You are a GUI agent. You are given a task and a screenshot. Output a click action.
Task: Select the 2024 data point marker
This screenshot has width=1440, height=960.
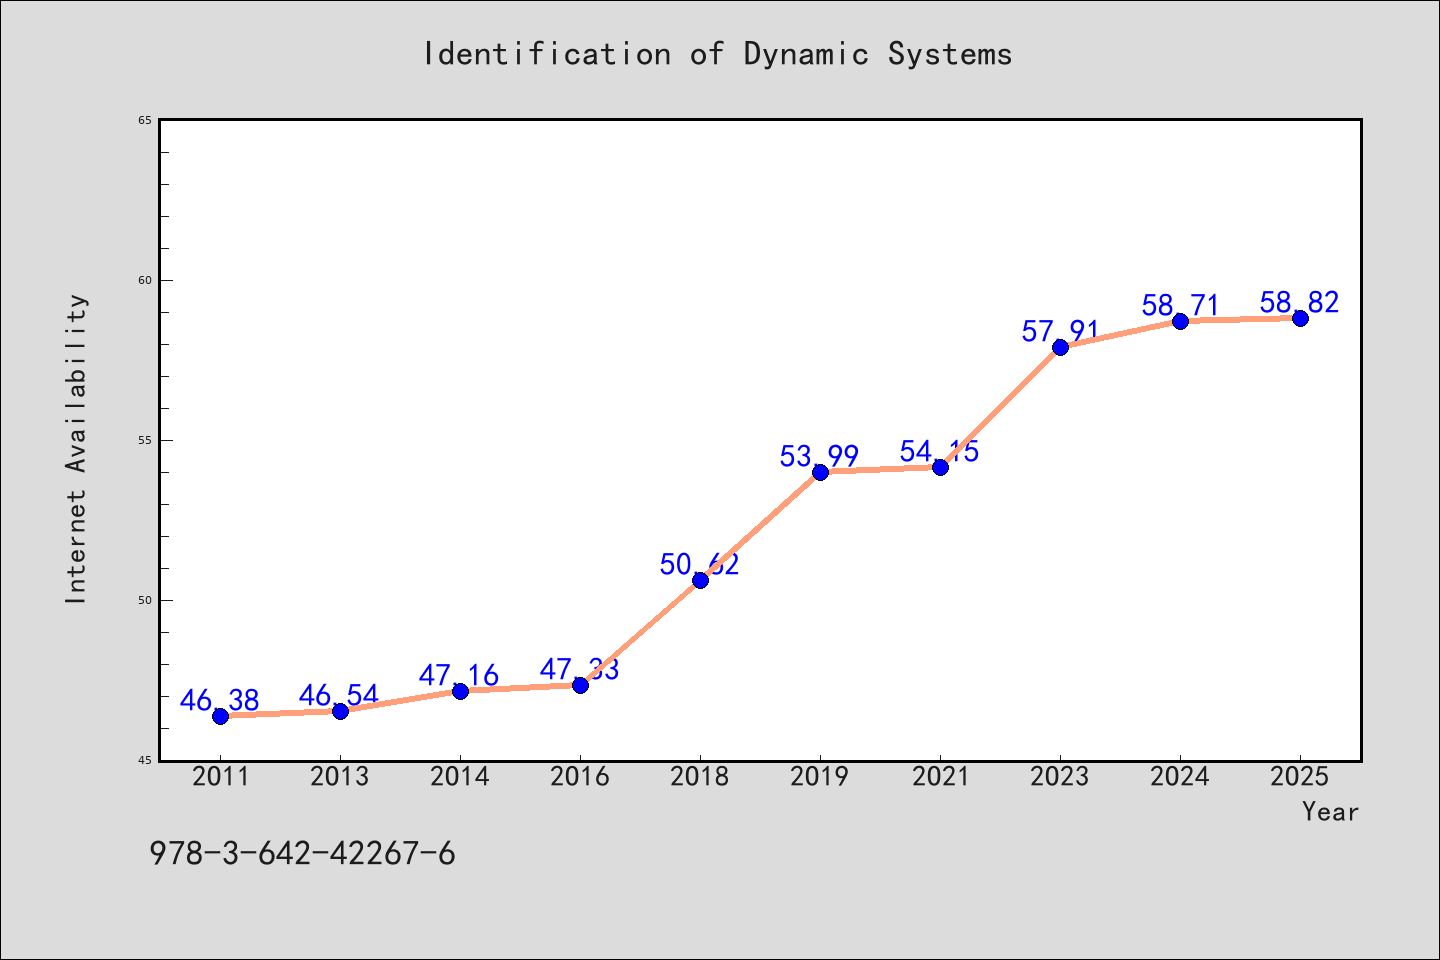1180,321
